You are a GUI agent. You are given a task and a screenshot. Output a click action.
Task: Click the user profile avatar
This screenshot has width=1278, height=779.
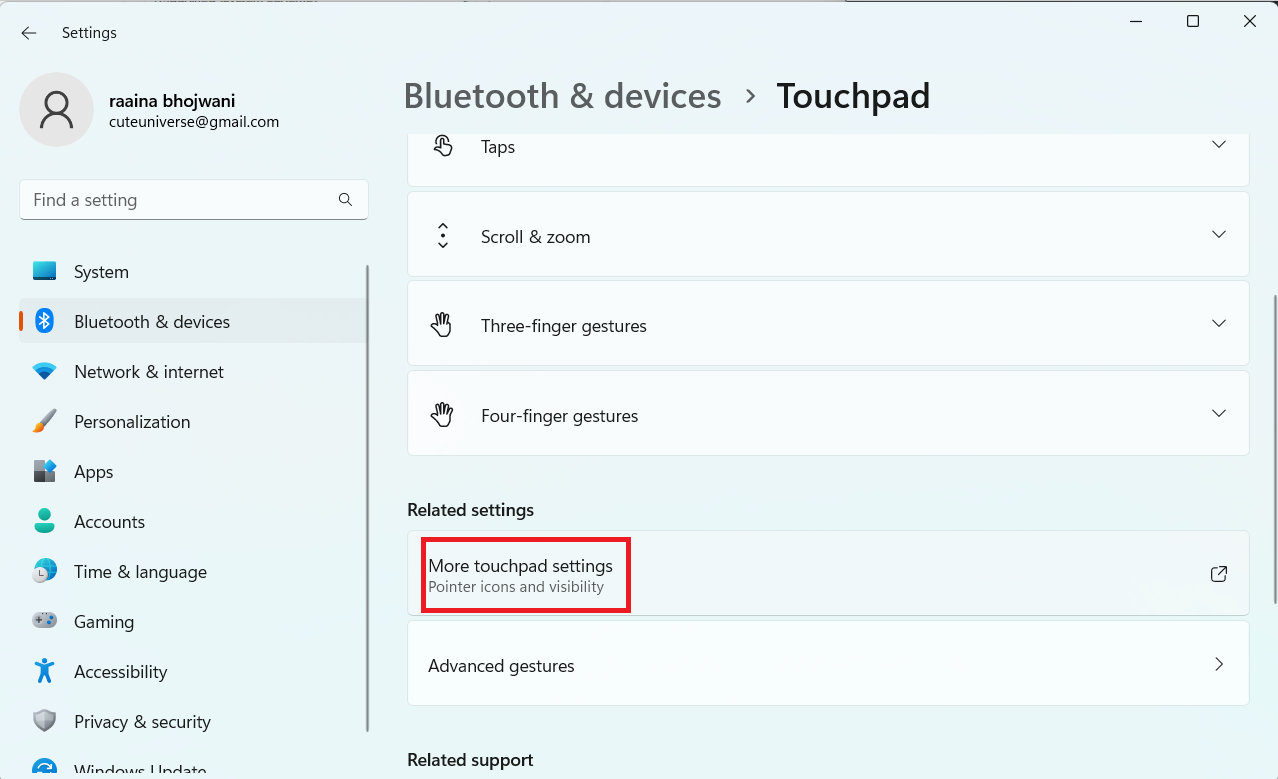click(x=57, y=110)
